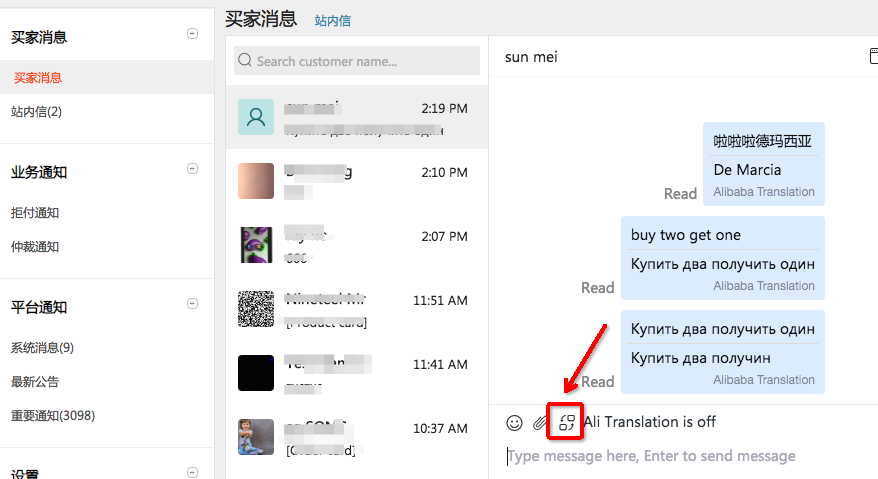Screen dimensions: 878x479
Task: Collapse the 买家消息 sidebar section
Action: click(x=192, y=34)
